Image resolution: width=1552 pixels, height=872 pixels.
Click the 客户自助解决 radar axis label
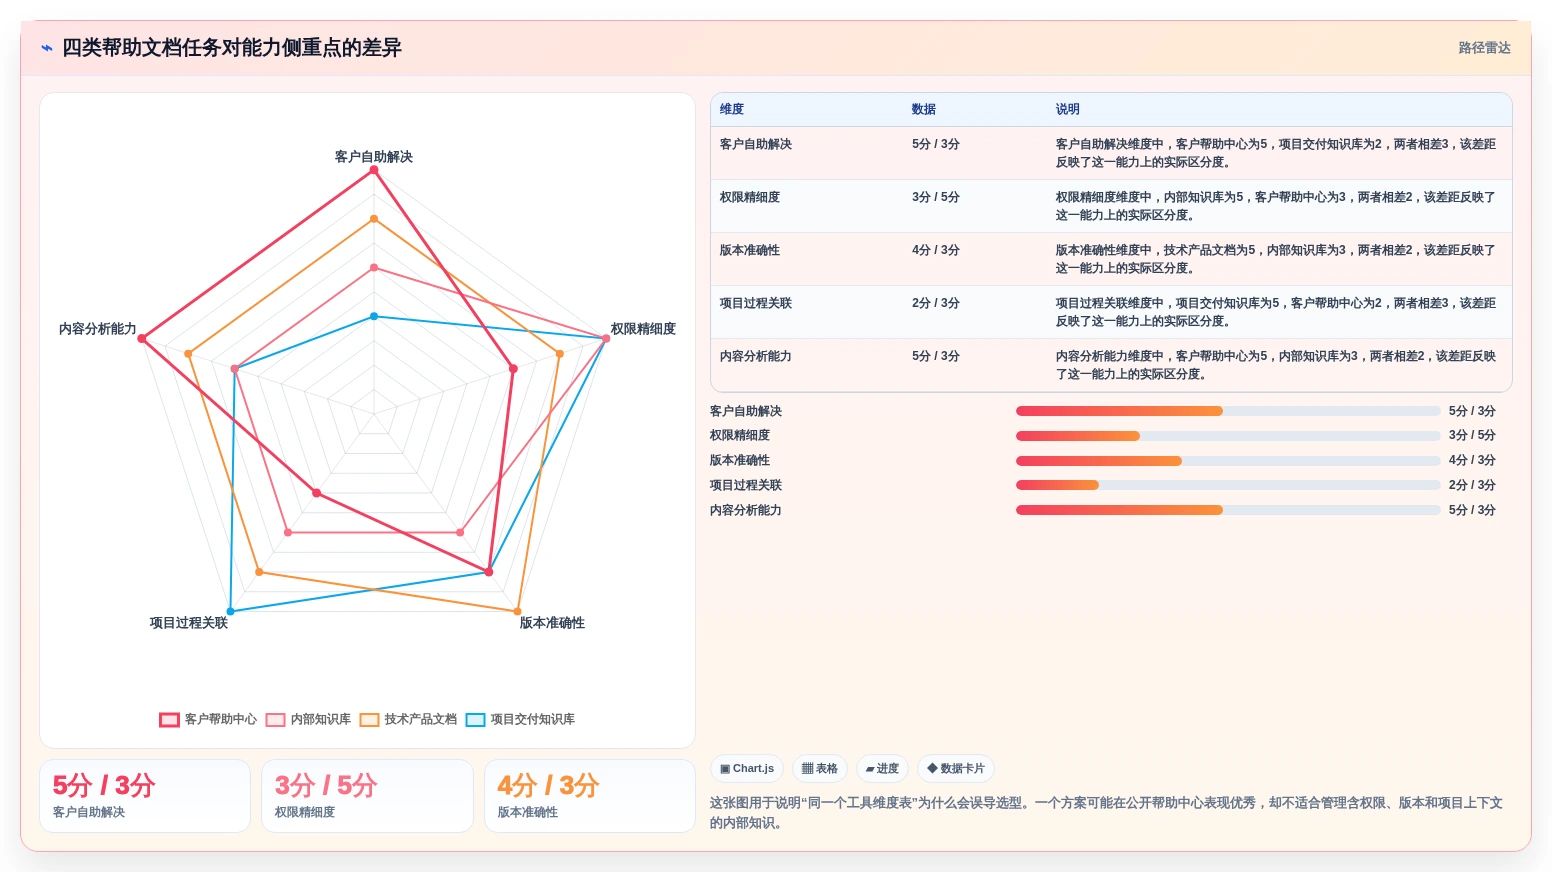click(x=374, y=157)
